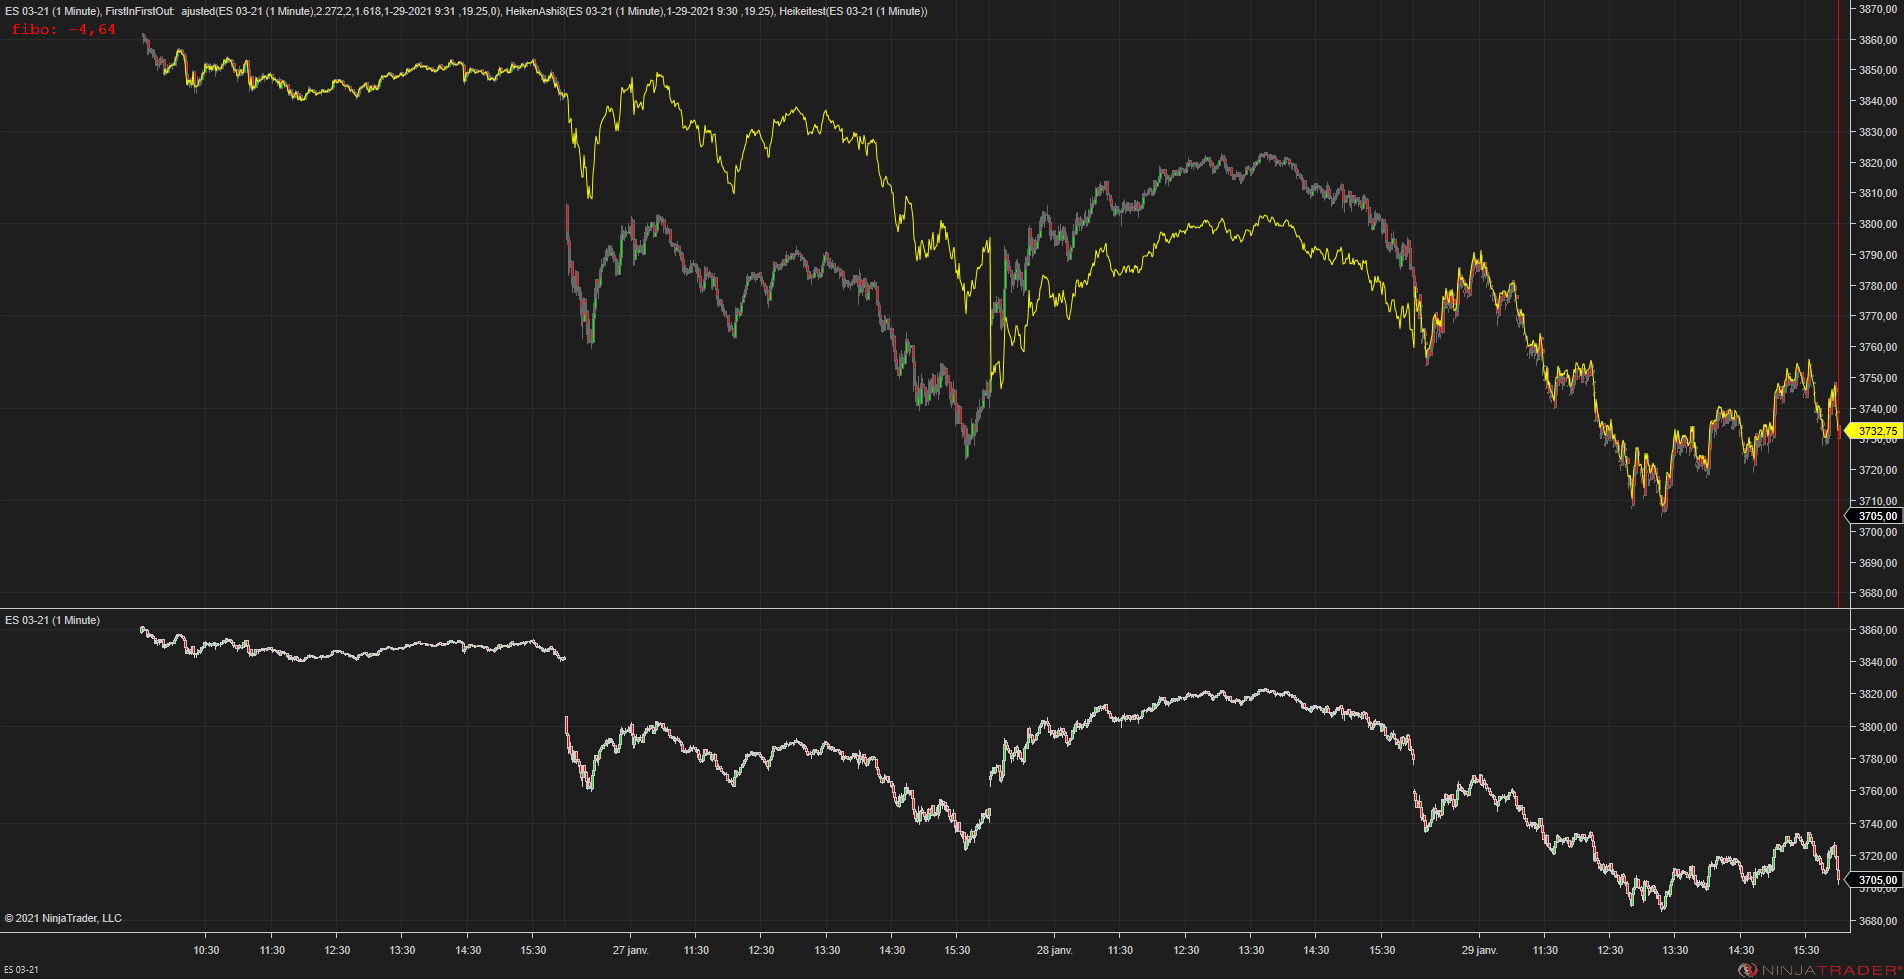
Task: Click the '29 janv.' date label
Action: click(x=1480, y=950)
